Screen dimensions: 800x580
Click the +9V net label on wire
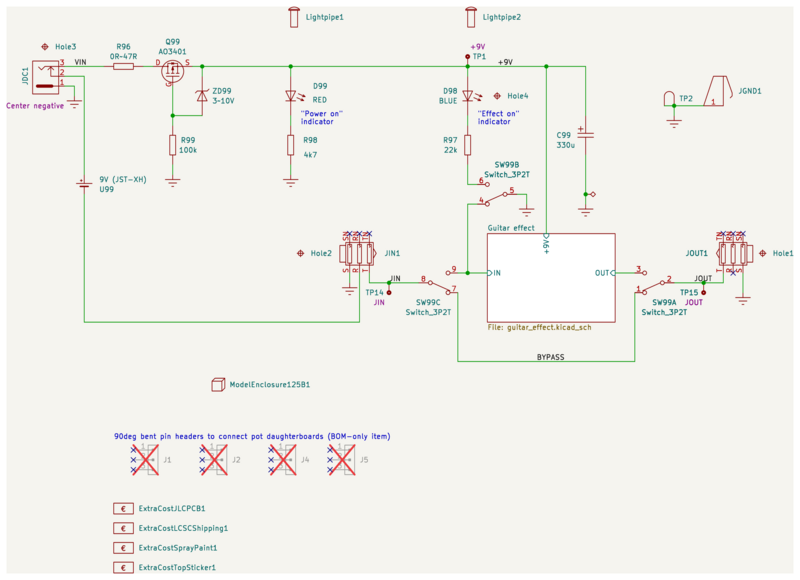505,62
